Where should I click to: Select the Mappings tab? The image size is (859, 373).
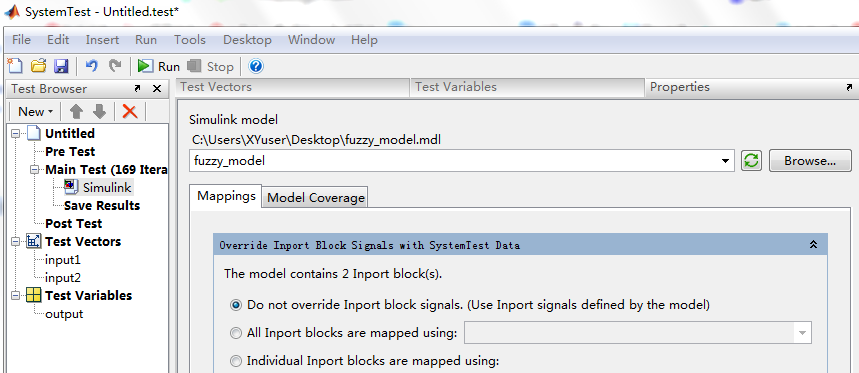point(226,196)
